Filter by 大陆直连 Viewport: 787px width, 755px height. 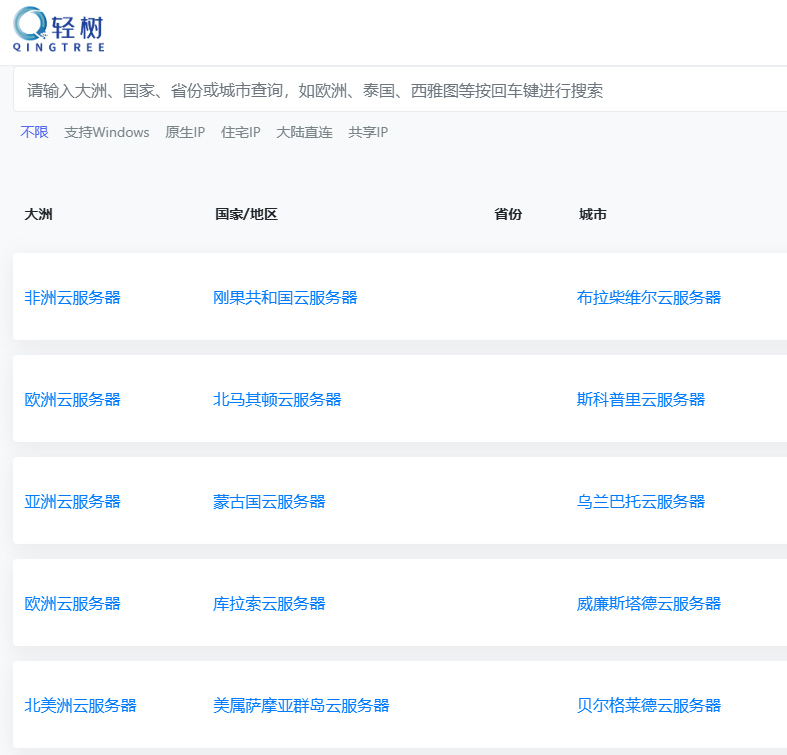click(x=304, y=132)
